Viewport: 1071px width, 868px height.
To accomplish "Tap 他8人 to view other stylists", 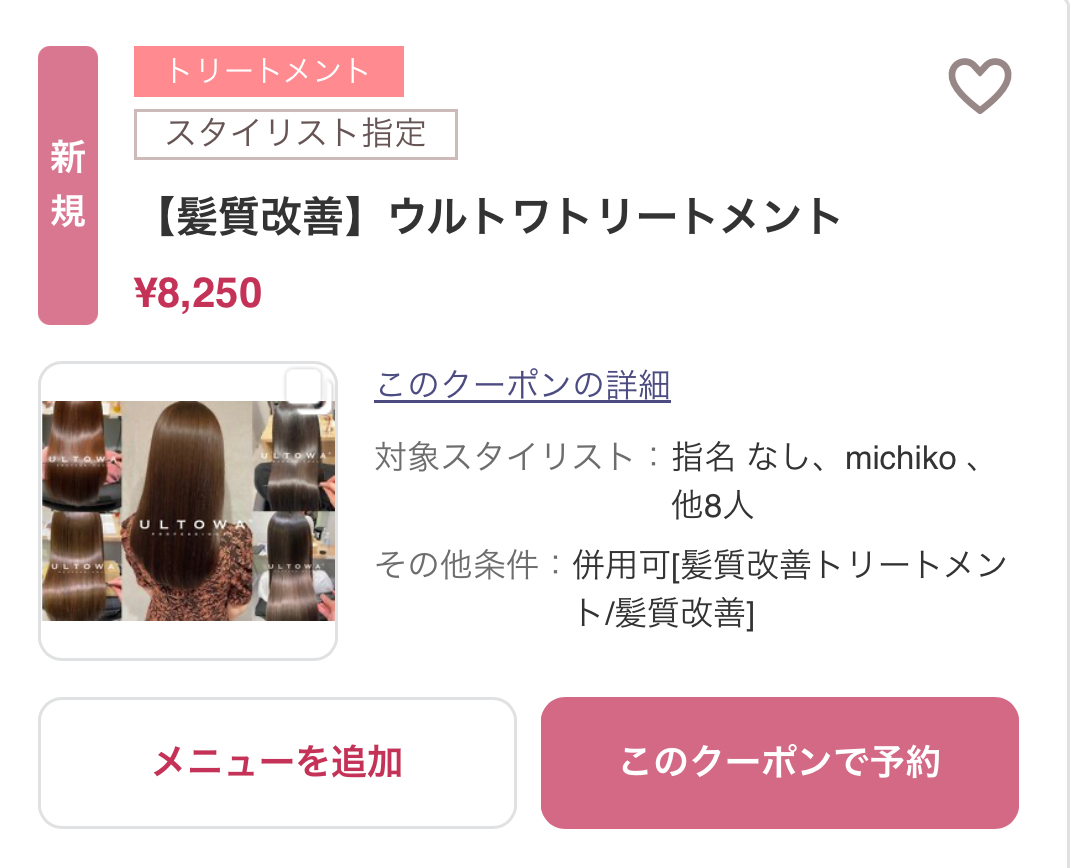I will [x=712, y=505].
